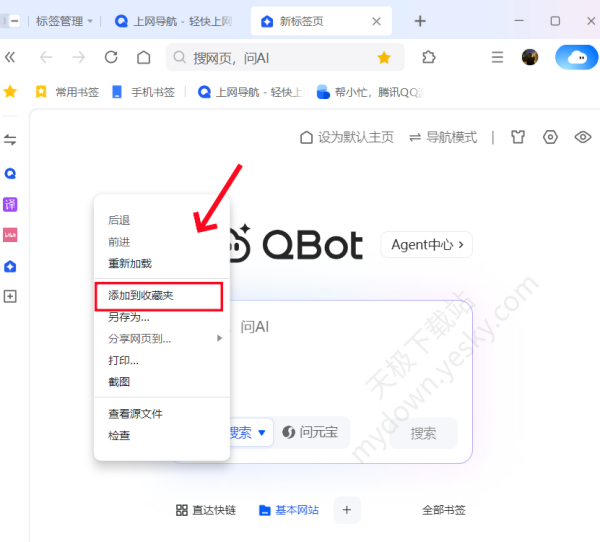This screenshot has height=542, width=600.
Task: Choose 另存为 in context menu
Action: click(x=129, y=317)
